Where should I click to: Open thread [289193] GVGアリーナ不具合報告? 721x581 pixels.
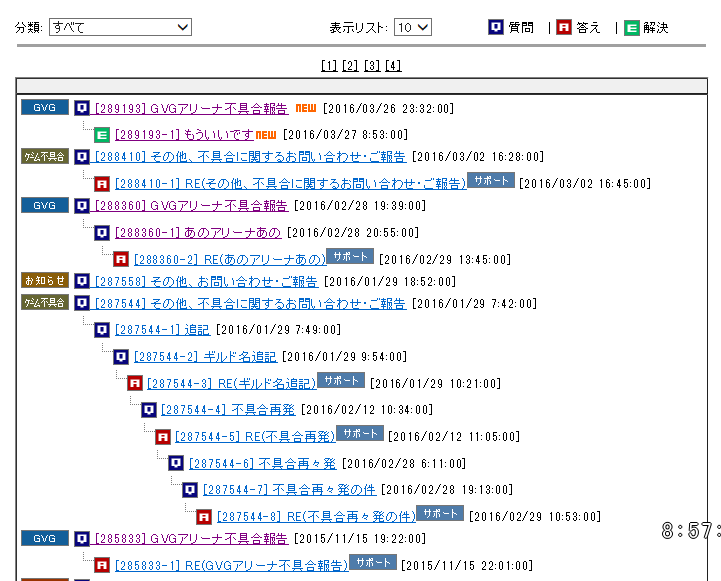[x=191, y=108]
